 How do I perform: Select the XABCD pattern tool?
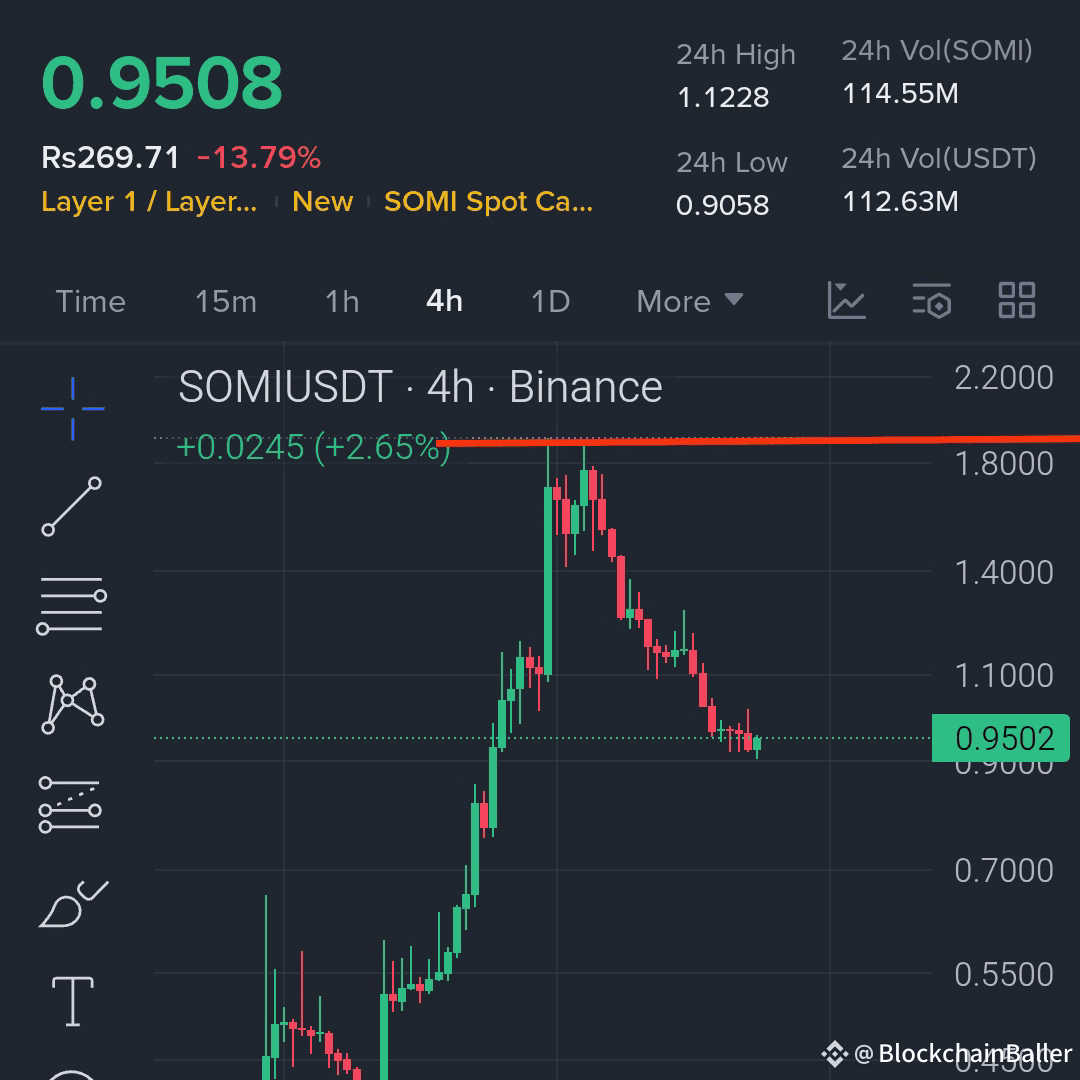[x=72, y=705]
